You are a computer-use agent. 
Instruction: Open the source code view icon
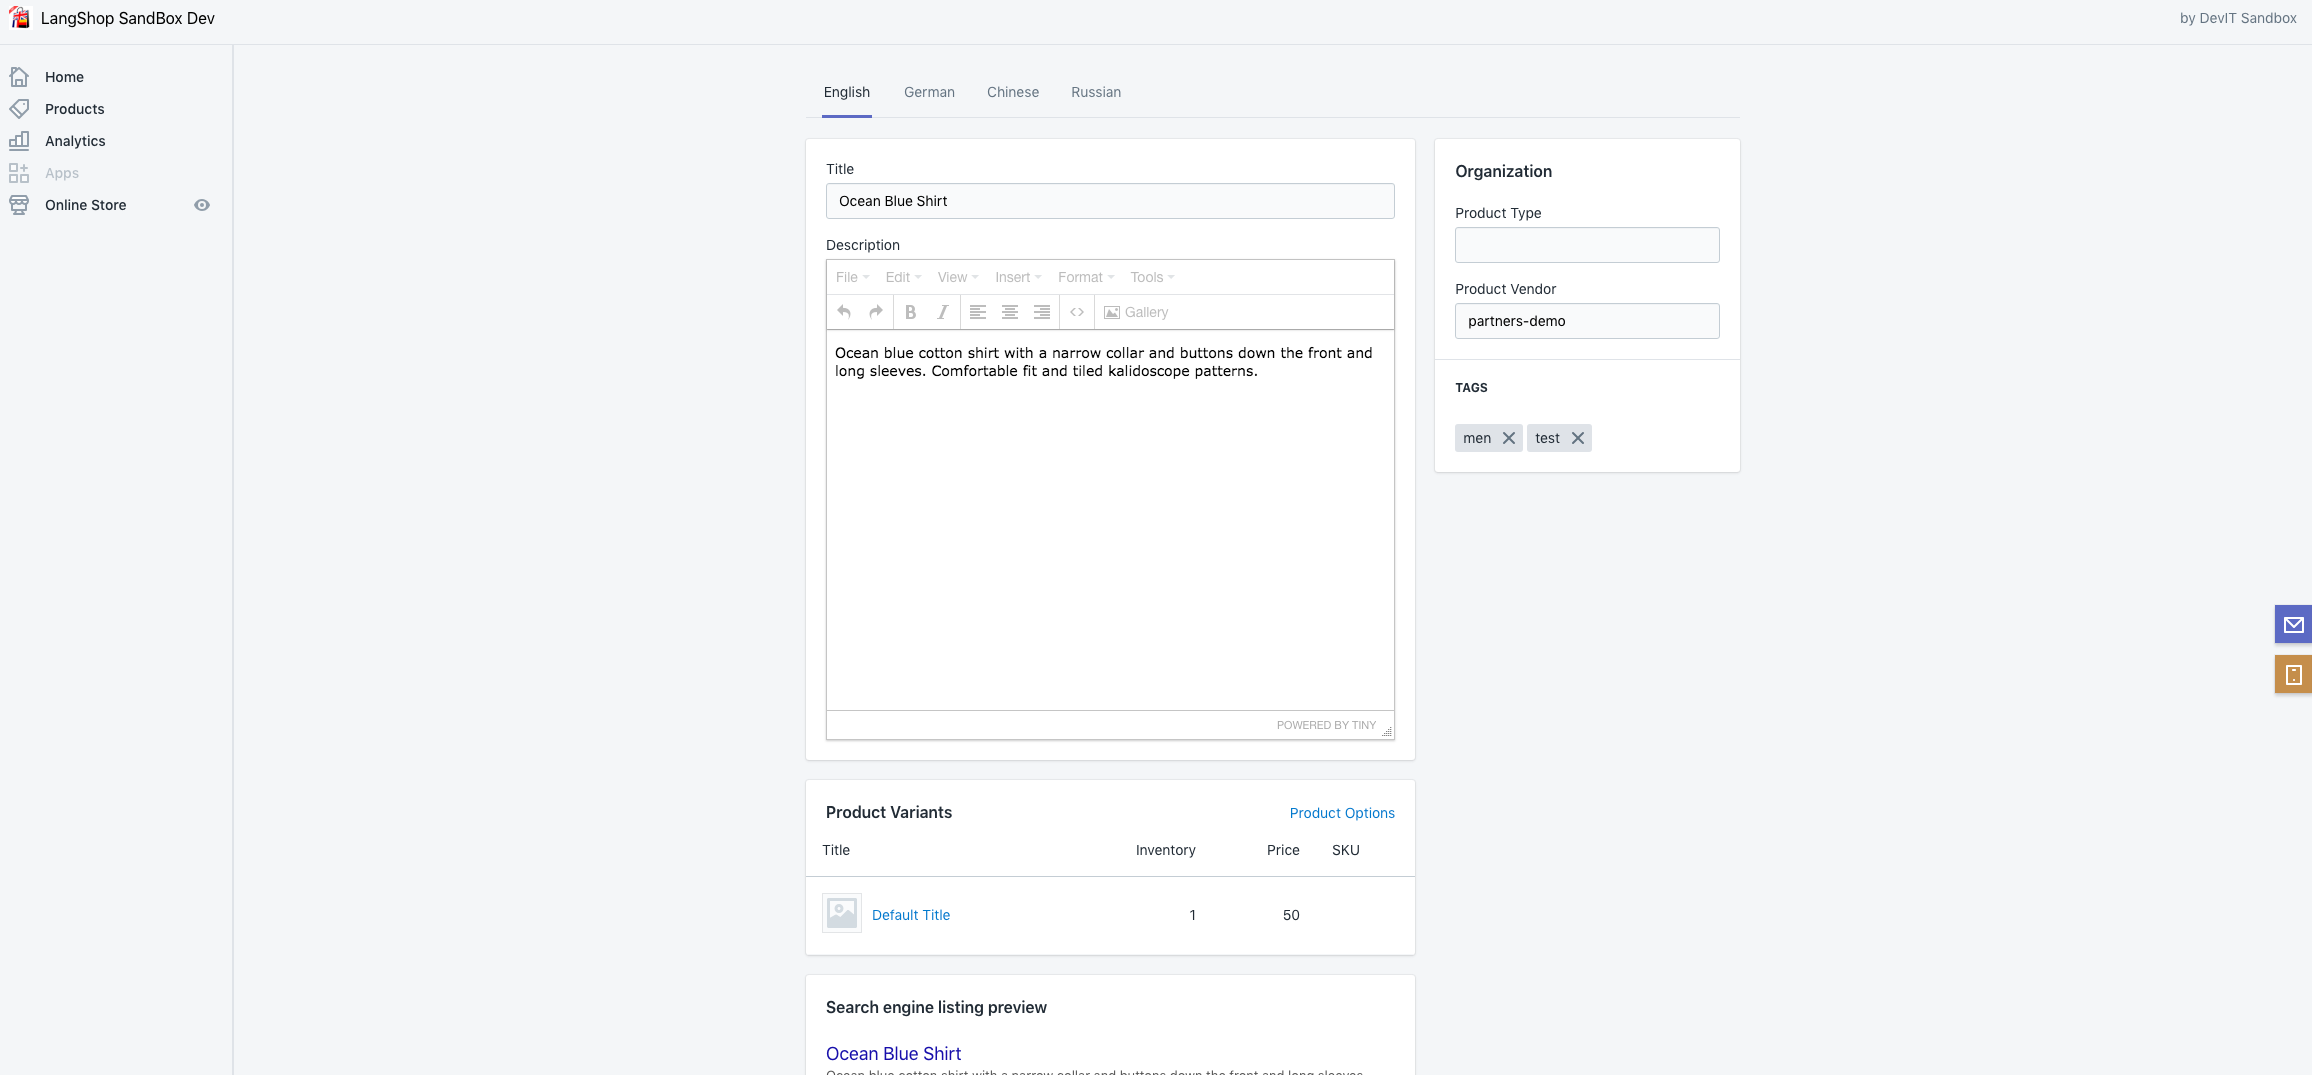coord(1077,311)
